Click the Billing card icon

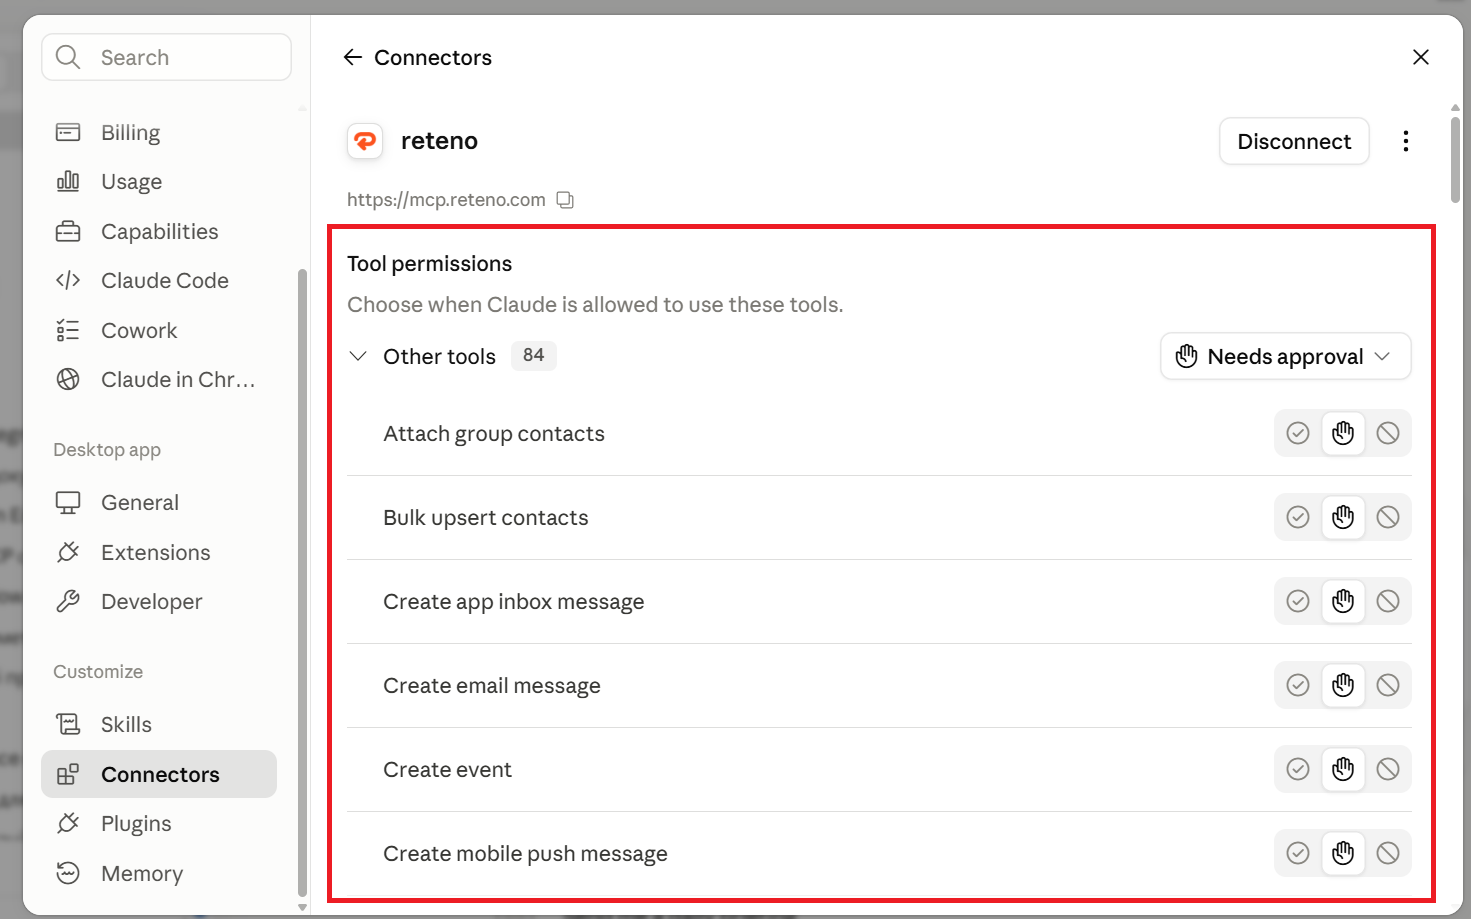(68, 132)
